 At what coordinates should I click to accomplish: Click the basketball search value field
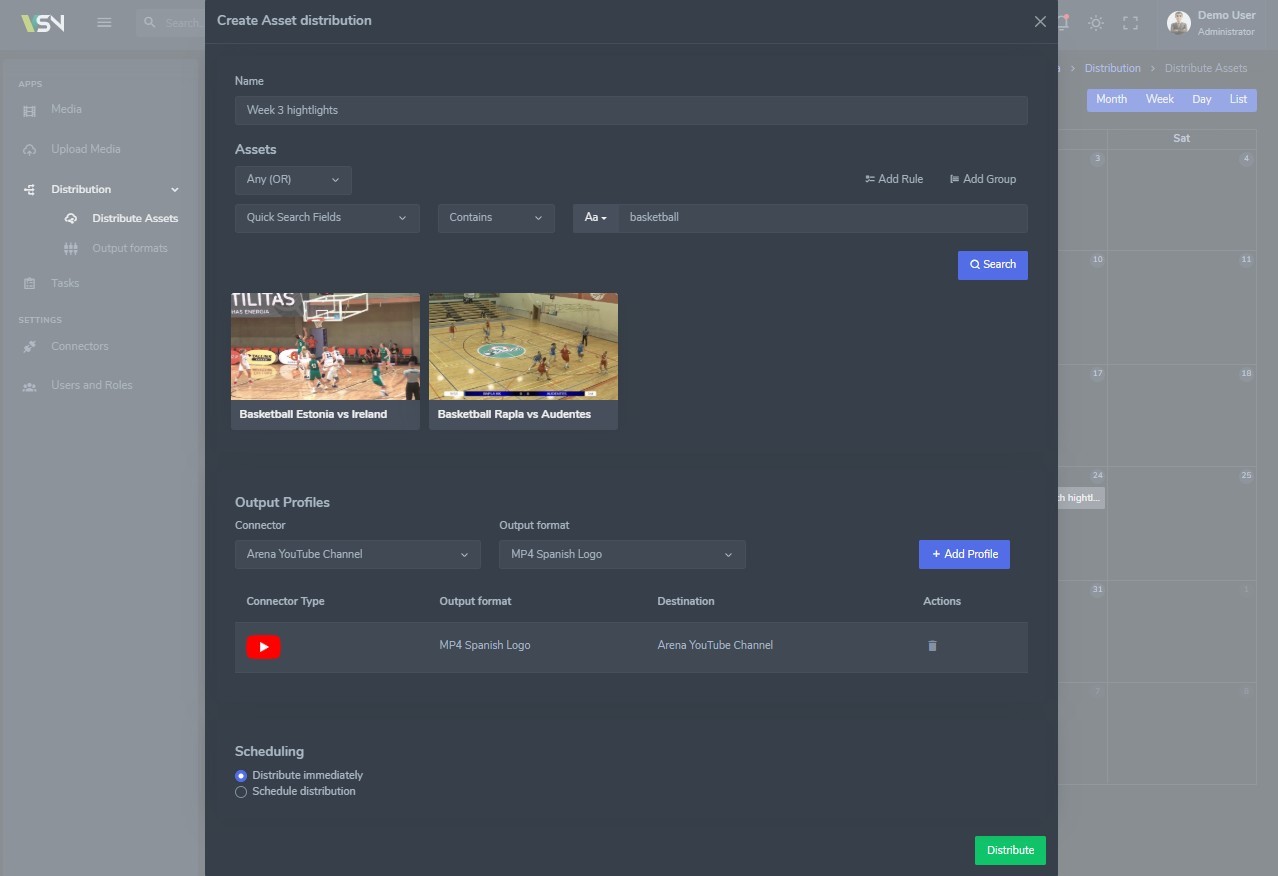coord(823,218)
